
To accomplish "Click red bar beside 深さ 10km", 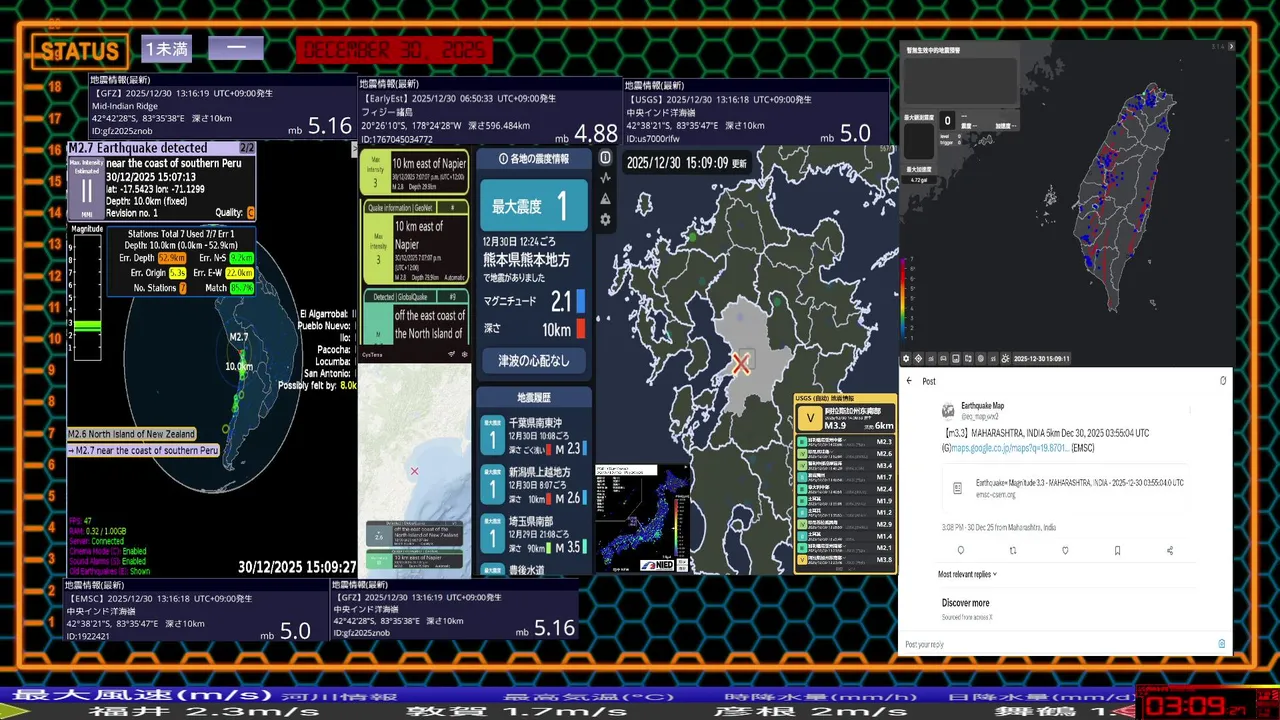I will 580,328.
